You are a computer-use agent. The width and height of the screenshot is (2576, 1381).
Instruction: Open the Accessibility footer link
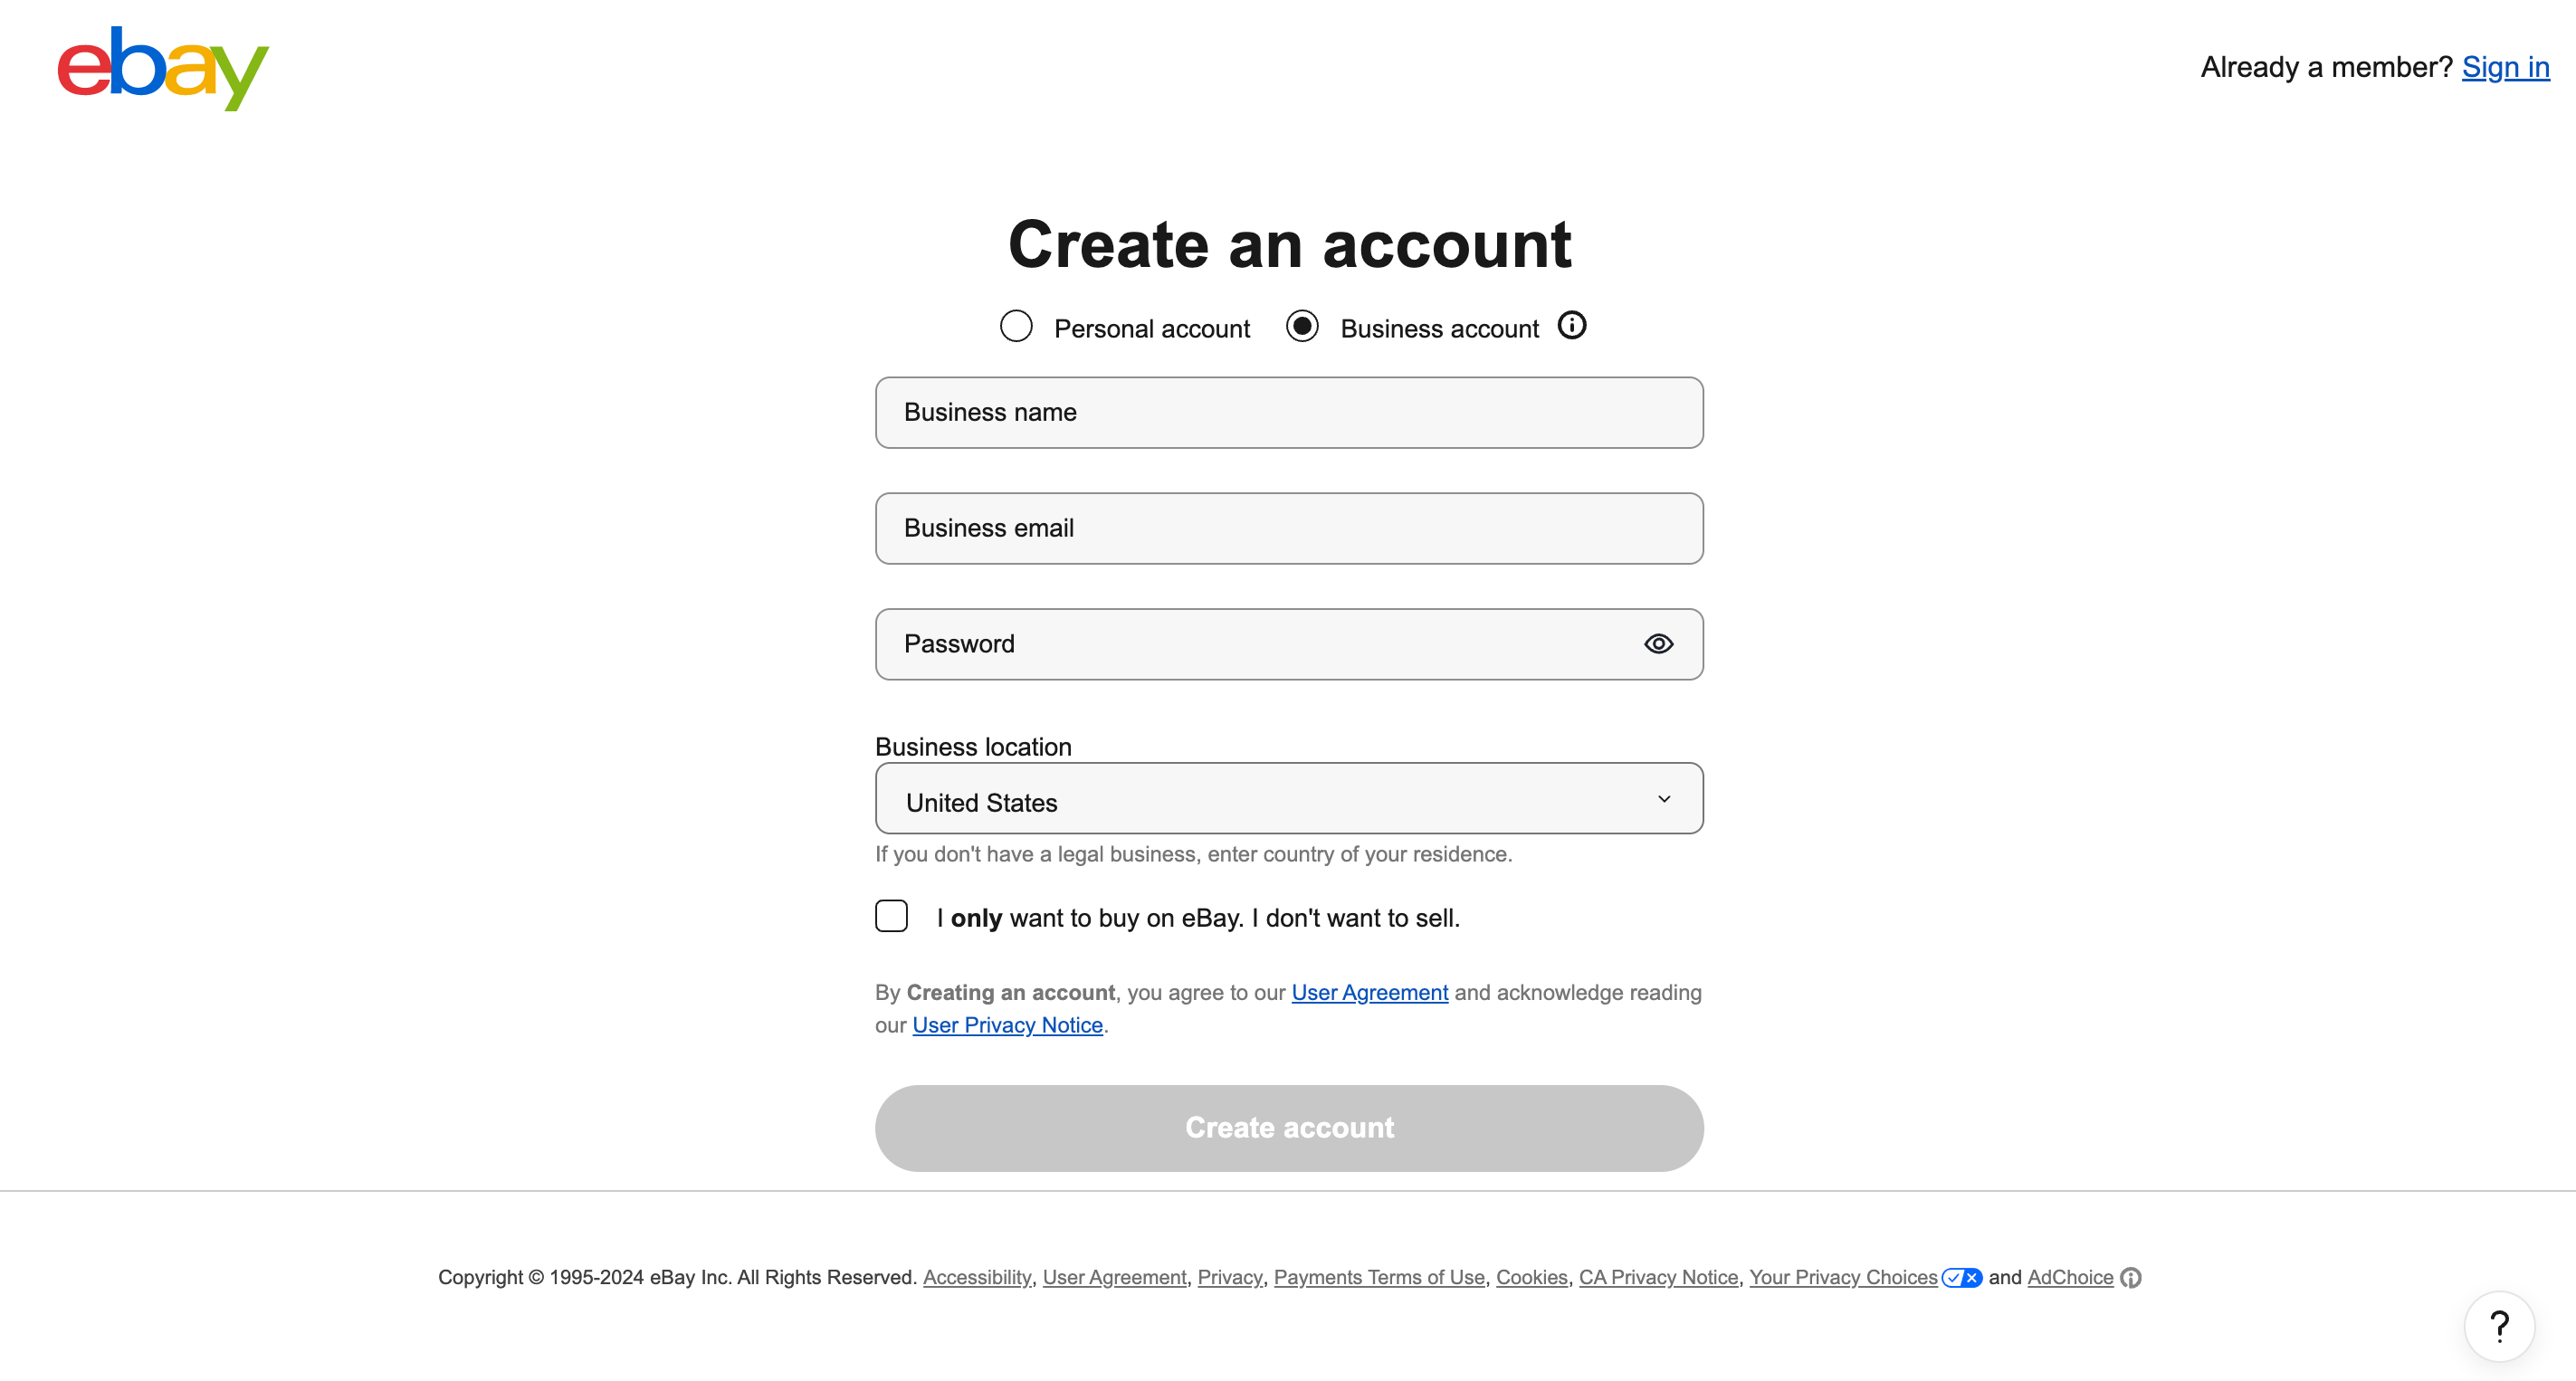click(976, 1277)
